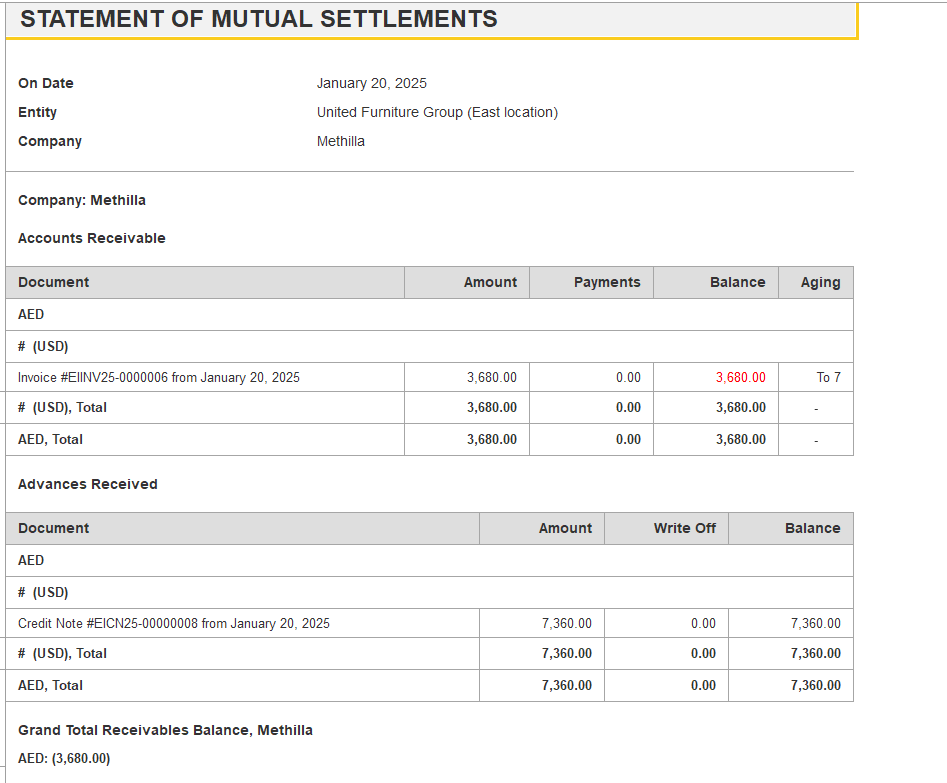Viewport: 947px width, 783px height.
Task: Click Invoice #EIINV25-0000006 document row
Action: point(429,378)
